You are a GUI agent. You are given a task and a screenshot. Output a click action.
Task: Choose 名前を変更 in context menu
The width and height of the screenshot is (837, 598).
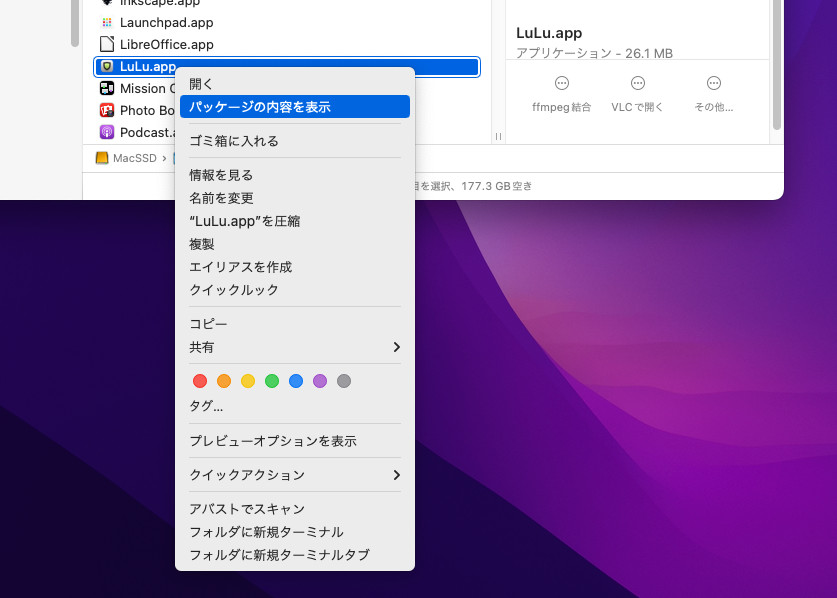[295, 198]
